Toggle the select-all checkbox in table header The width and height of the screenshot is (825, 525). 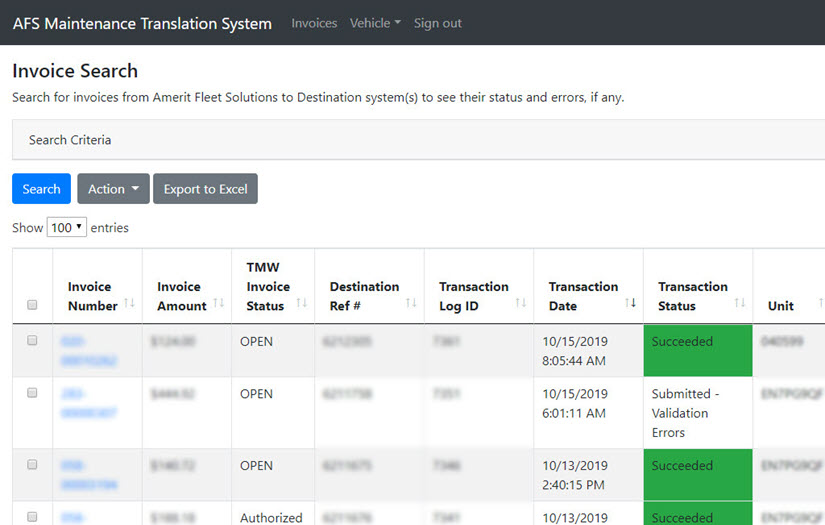point(32,305)
